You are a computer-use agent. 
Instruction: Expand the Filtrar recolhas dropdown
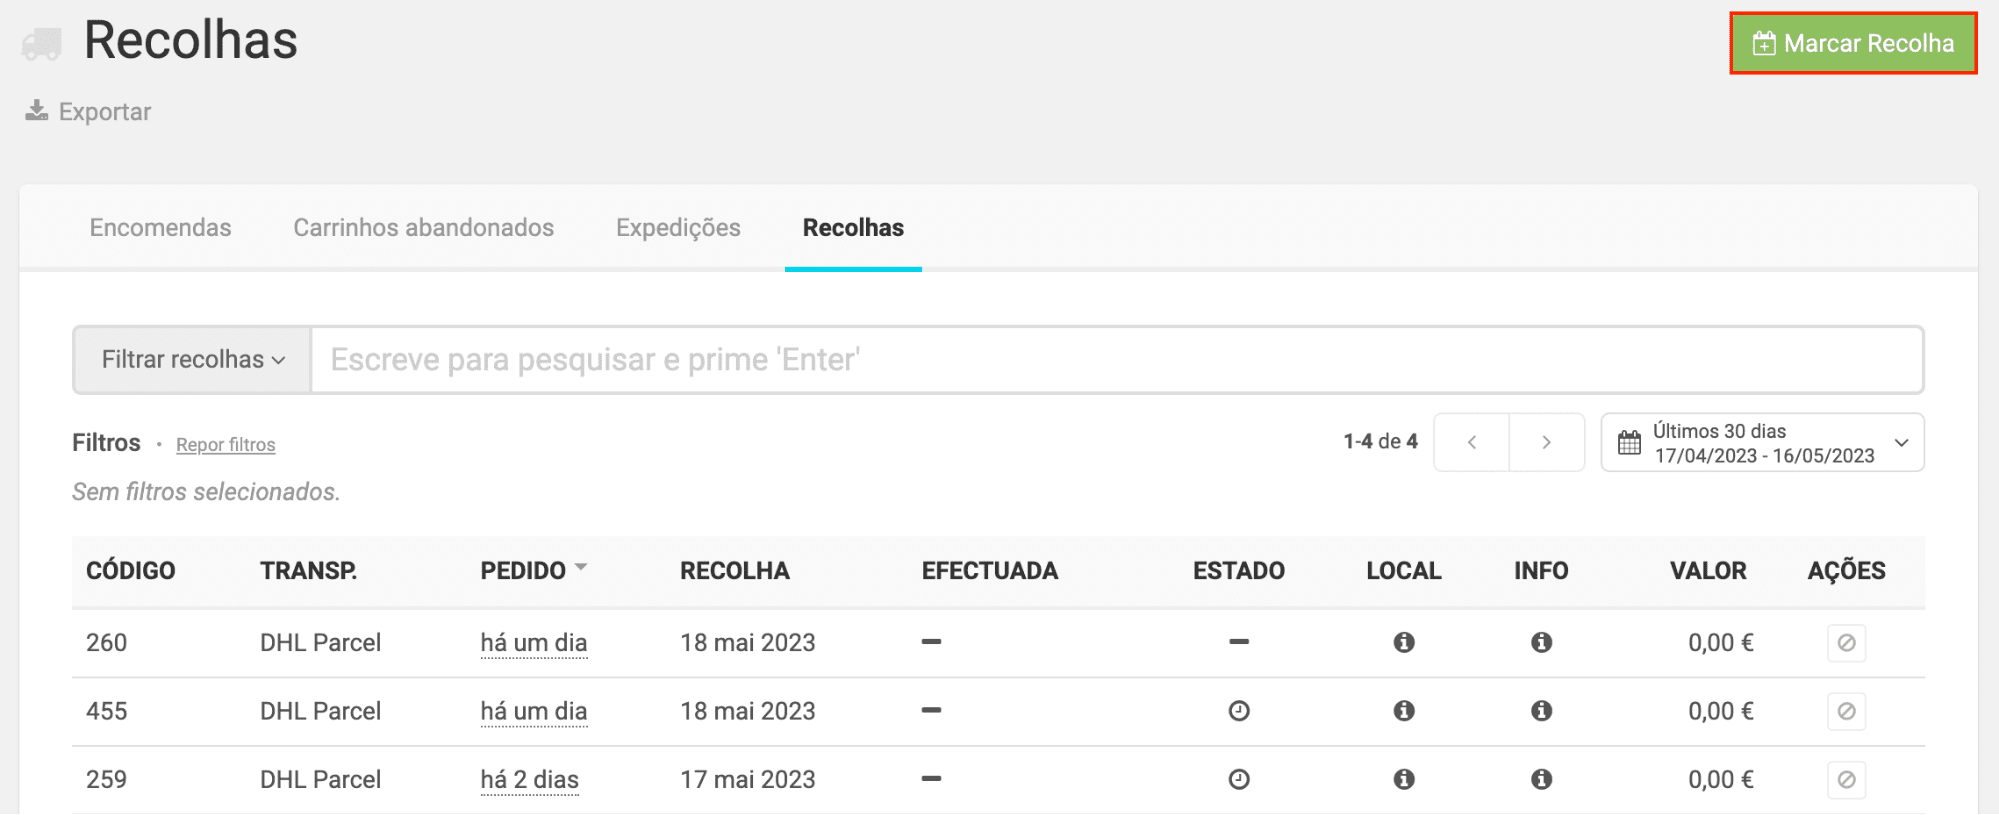click(193, 360)
